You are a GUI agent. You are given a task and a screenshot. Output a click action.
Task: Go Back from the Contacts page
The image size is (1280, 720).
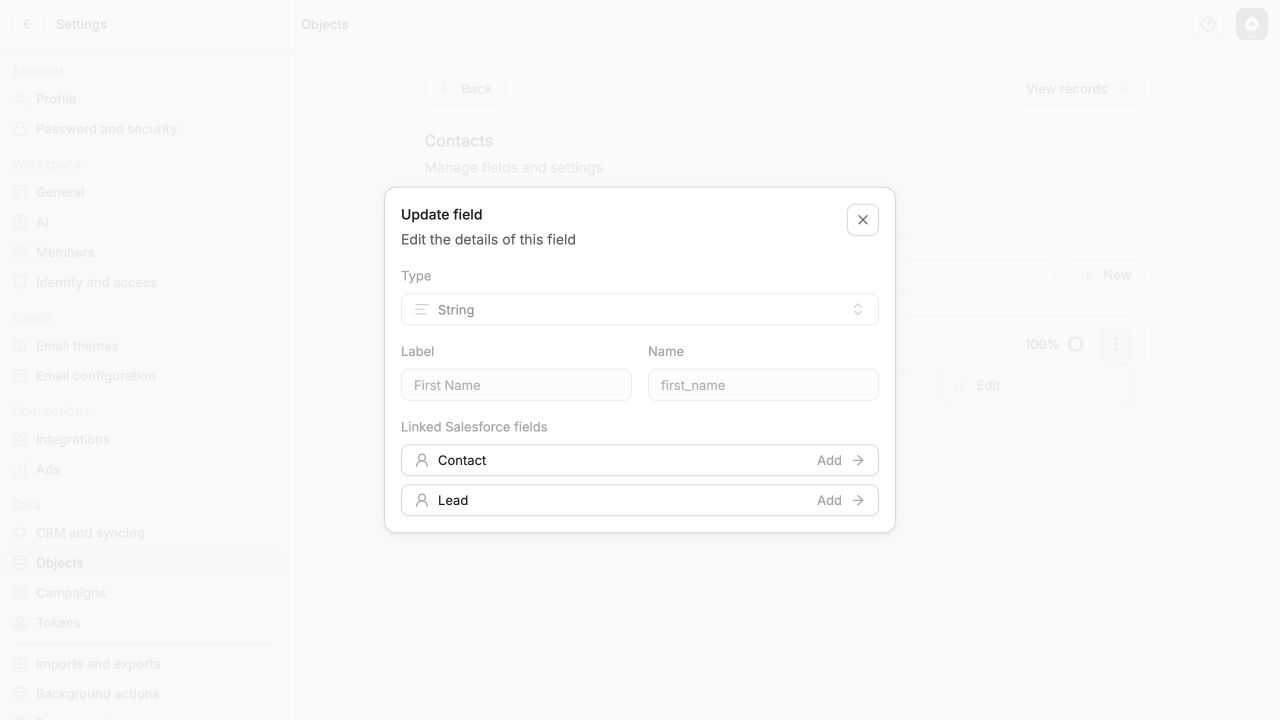click(x=465, y=89)
